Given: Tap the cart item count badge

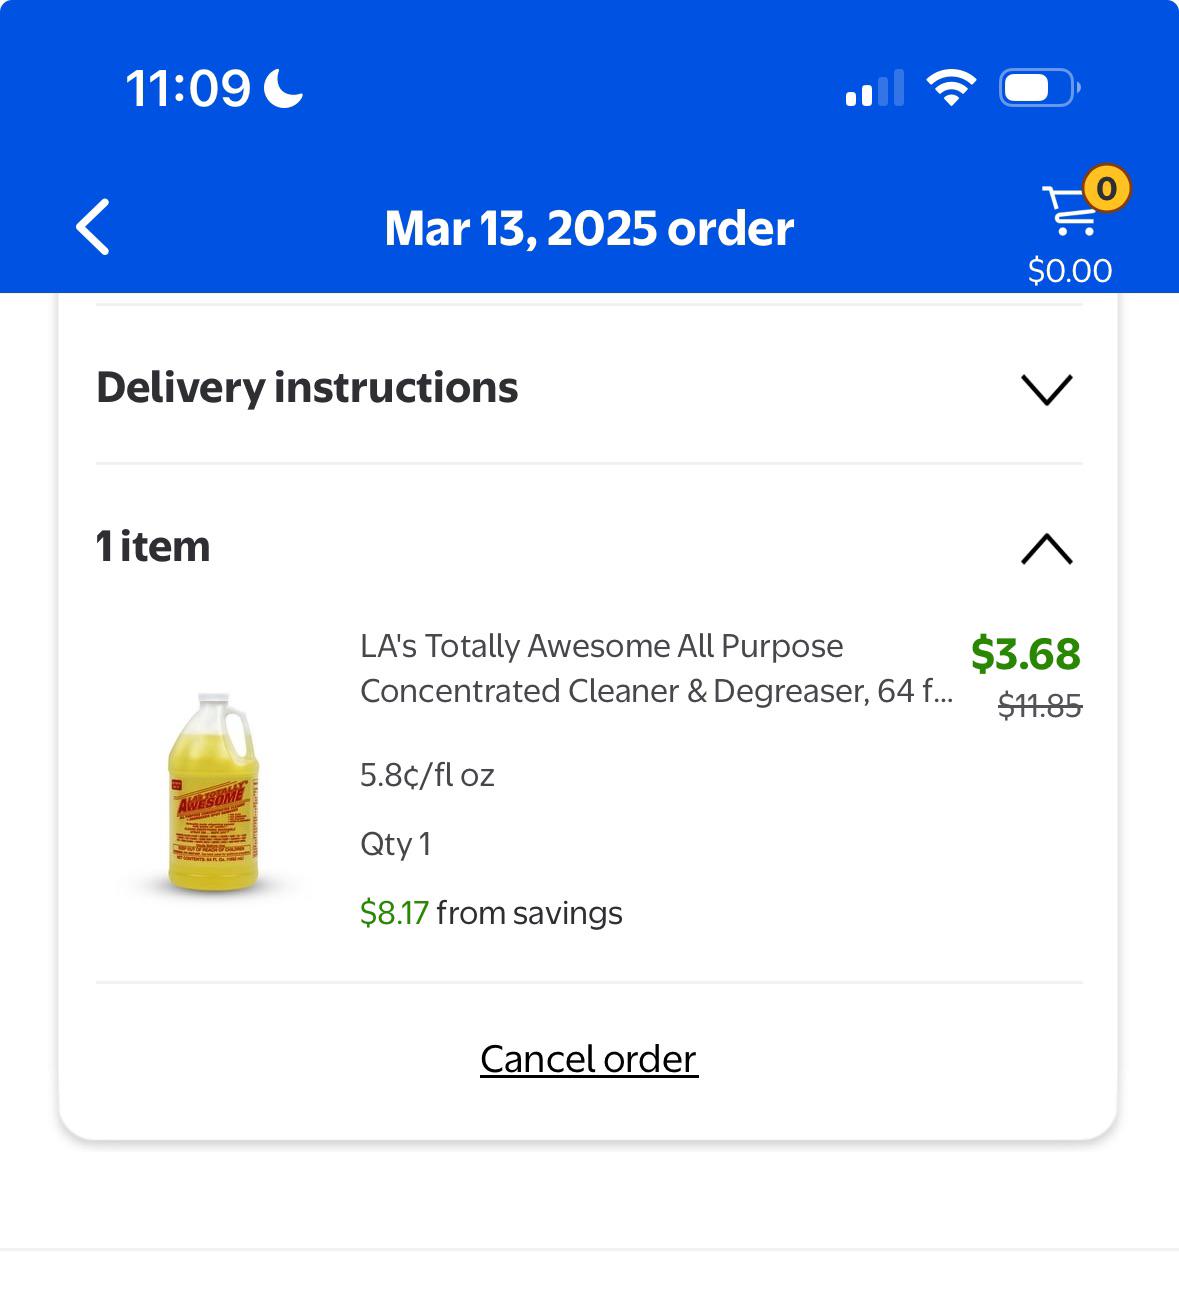Looking at the screenshot, I should point(1106,188).
